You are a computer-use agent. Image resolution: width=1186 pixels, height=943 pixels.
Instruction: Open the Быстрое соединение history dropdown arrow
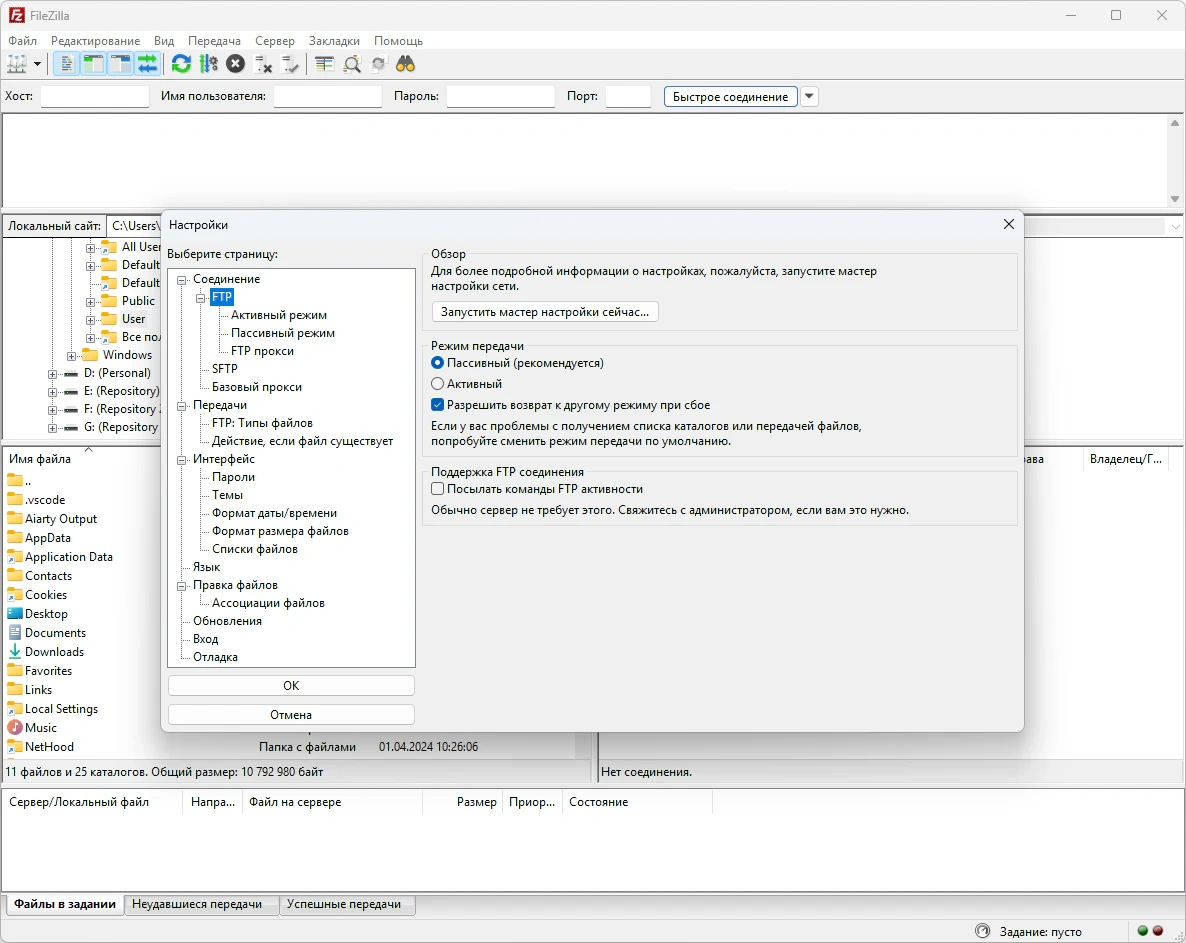[810, 97]
